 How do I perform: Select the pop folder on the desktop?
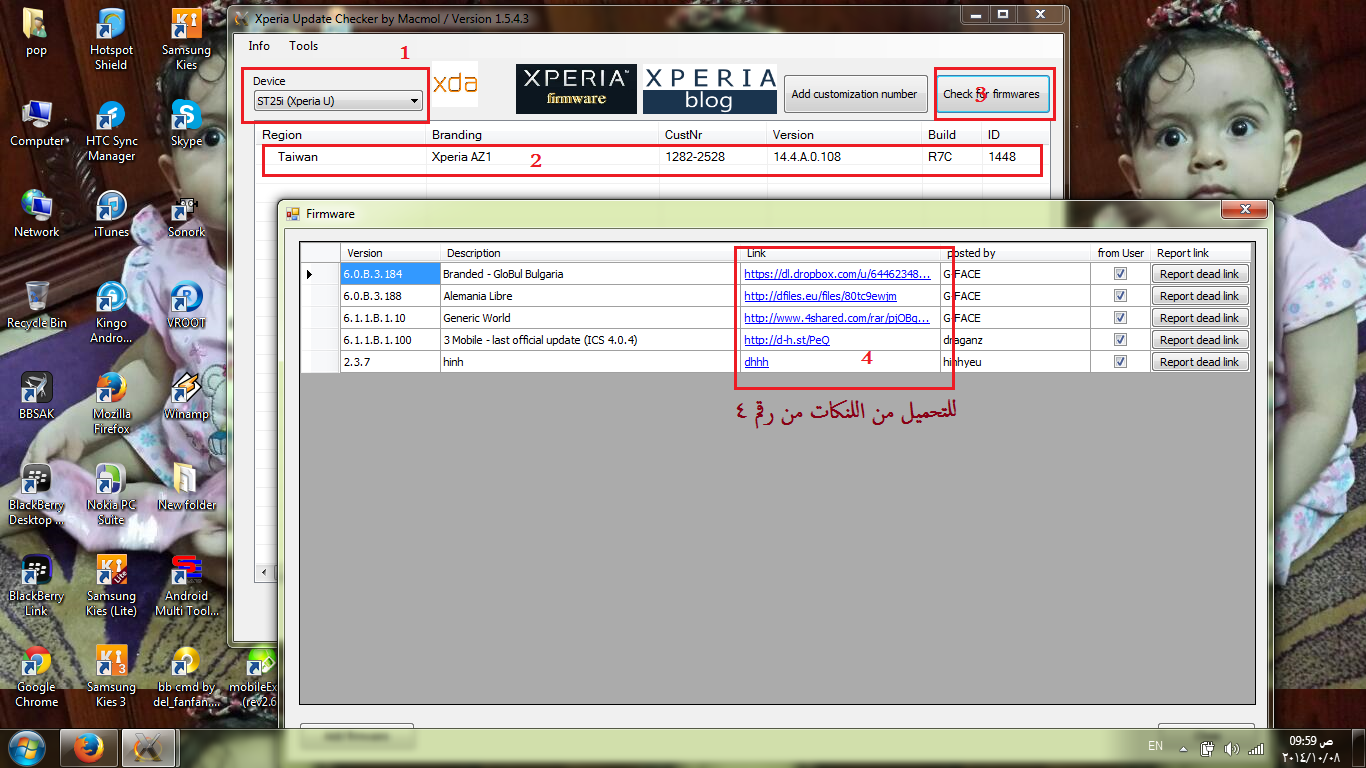click(36, 32)
